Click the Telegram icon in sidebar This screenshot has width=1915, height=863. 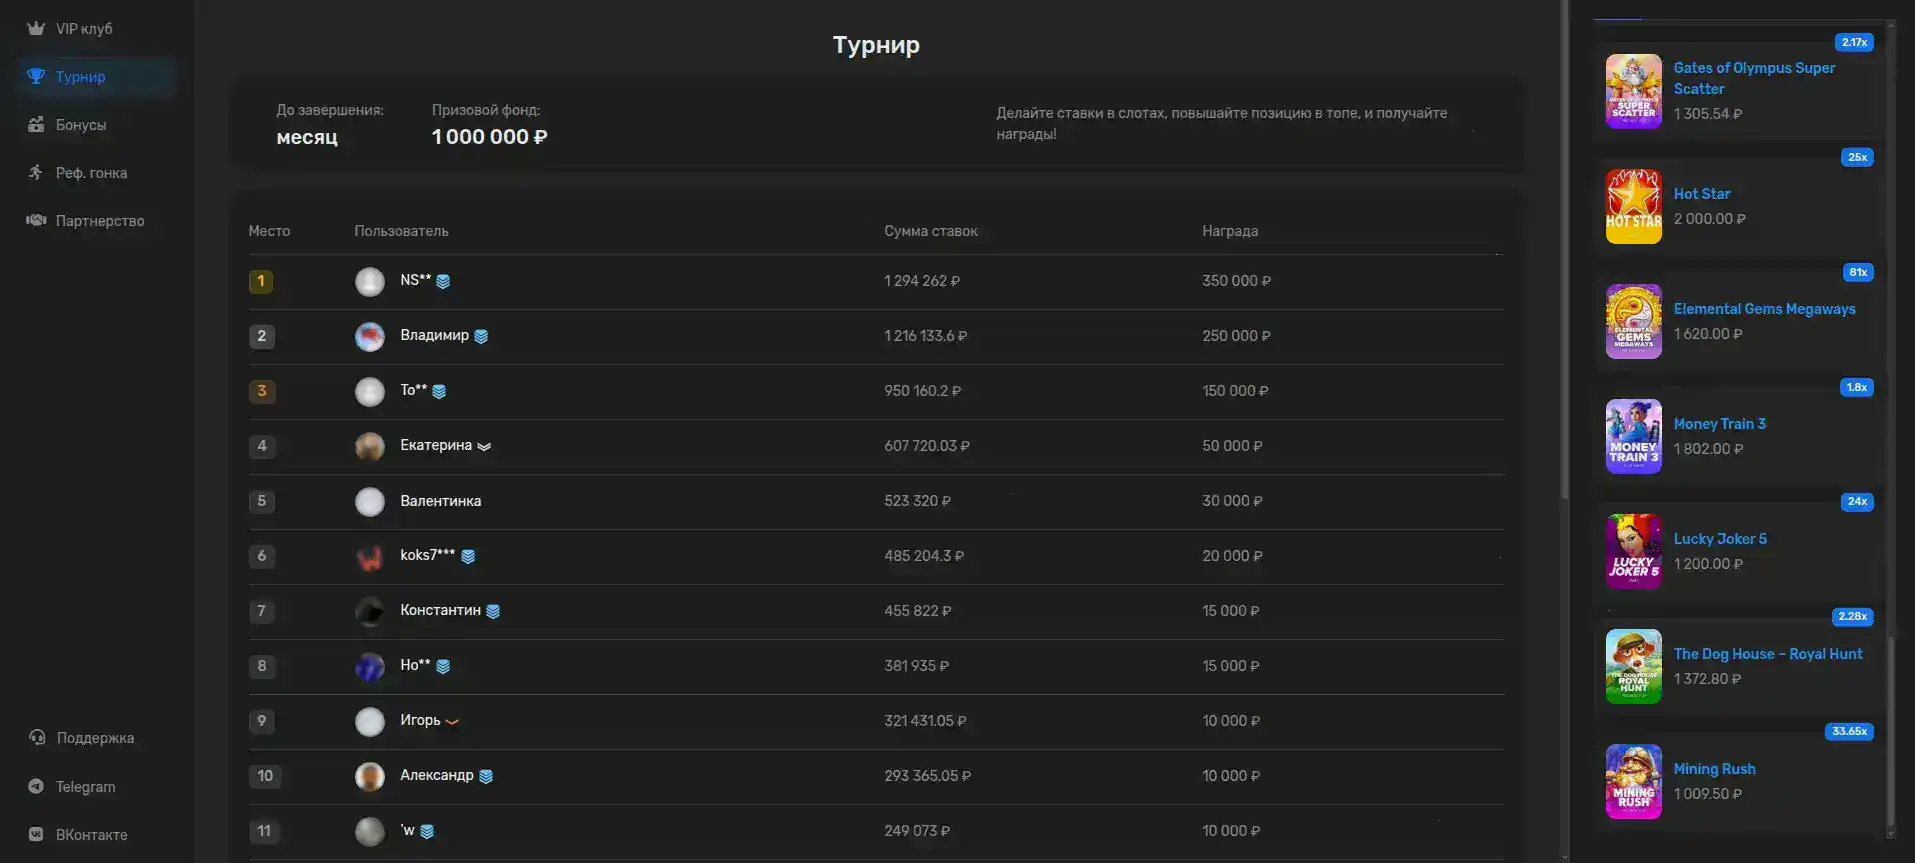click(36, 787)
